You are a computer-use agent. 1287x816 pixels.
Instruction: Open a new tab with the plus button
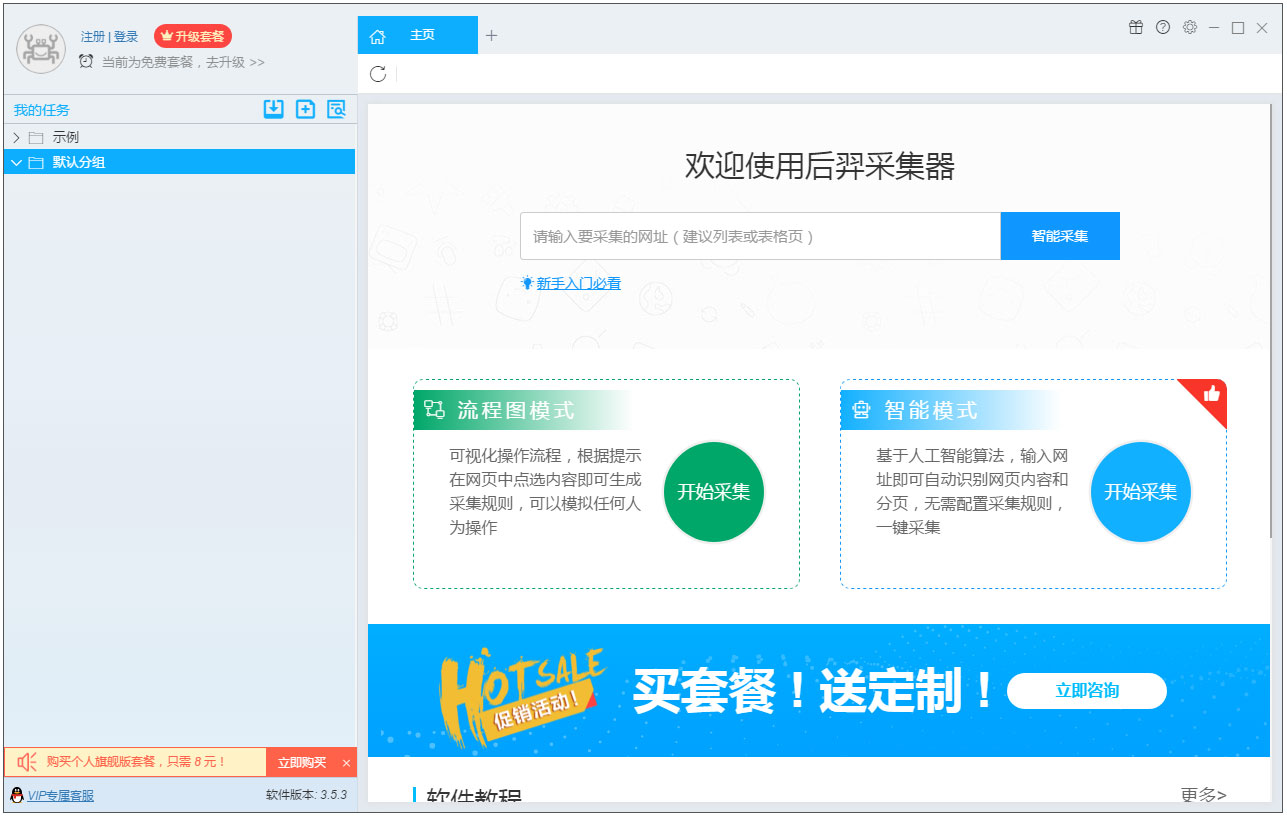point(491,34)
